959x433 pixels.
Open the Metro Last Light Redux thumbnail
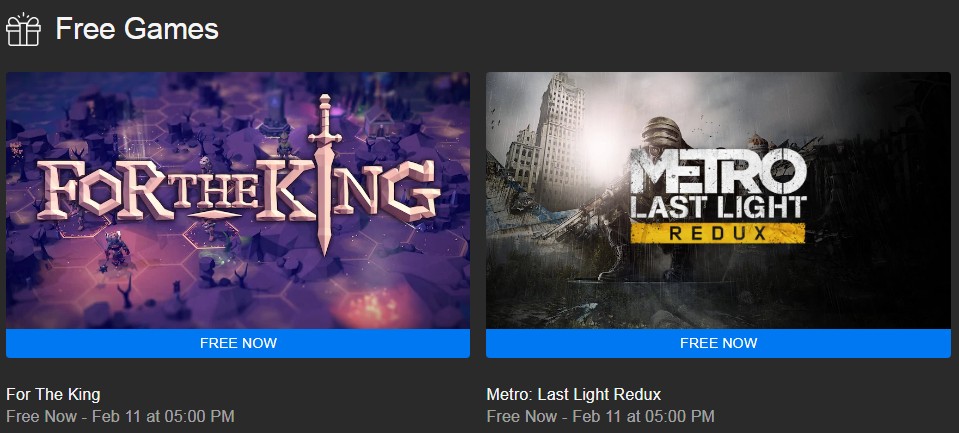(x=718, y=201)
